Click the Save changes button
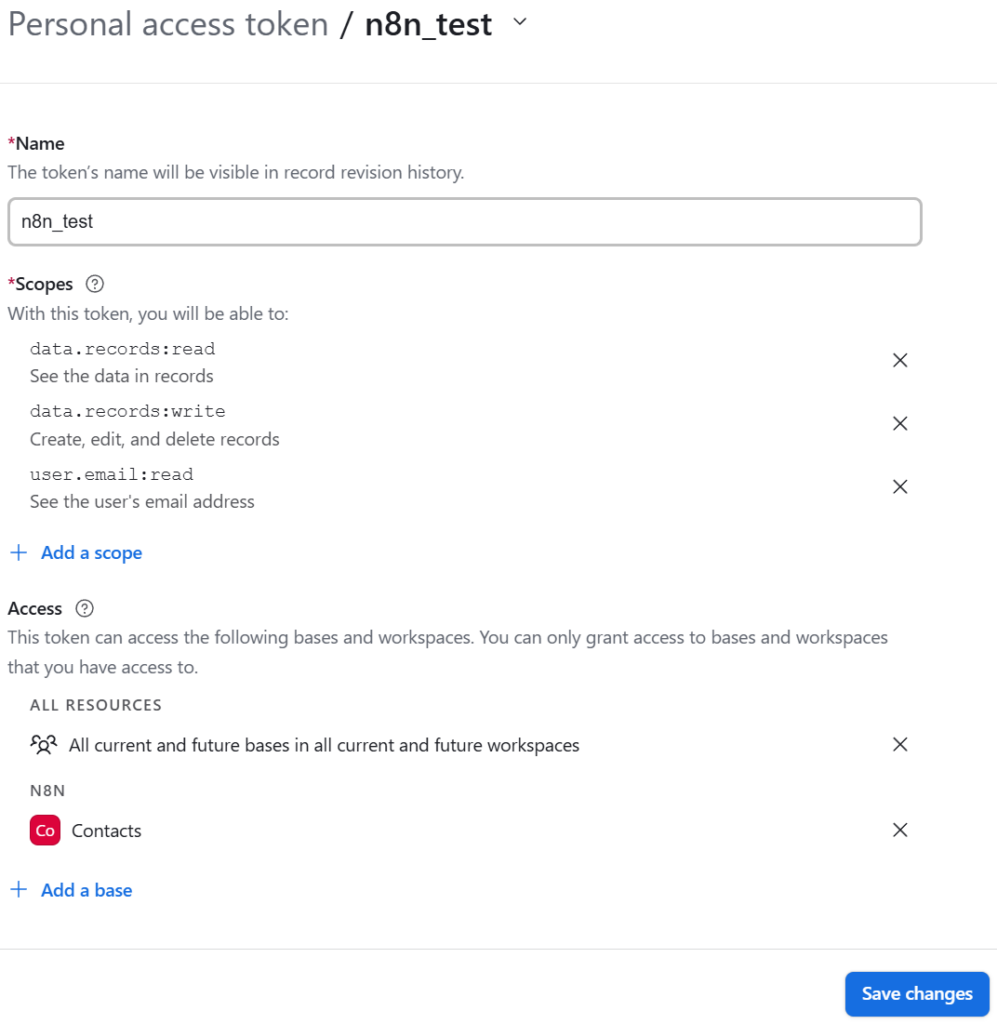The width and height of the screenshot is (997, 1024). coord(916,993)
